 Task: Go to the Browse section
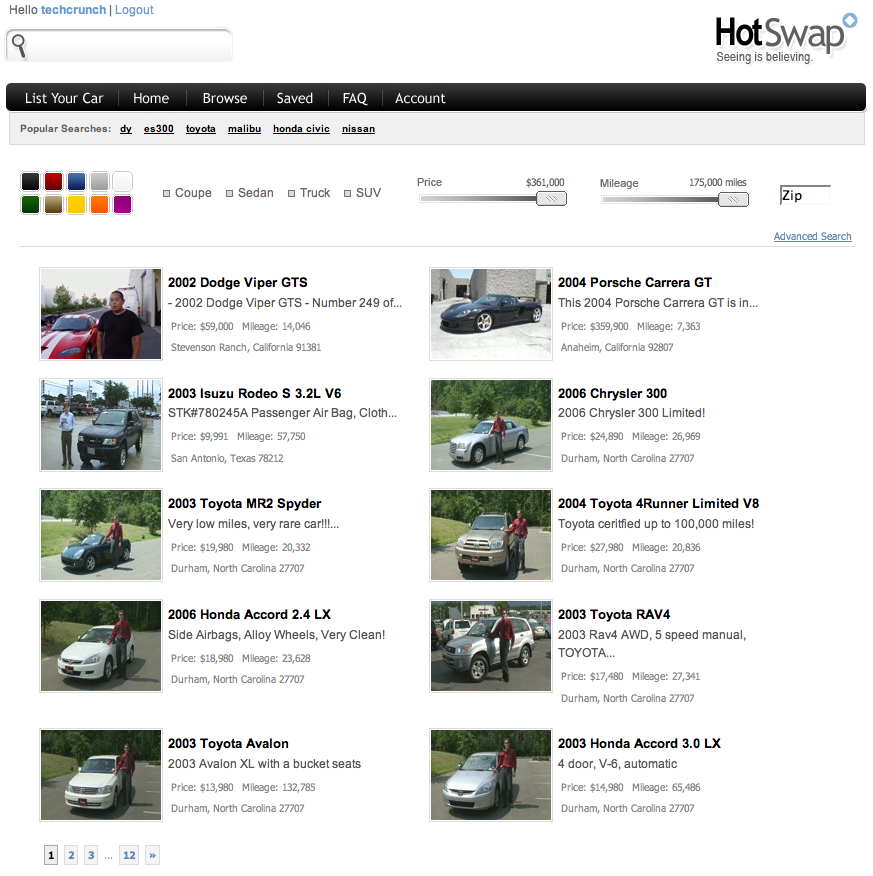click(x=225, y=98)
